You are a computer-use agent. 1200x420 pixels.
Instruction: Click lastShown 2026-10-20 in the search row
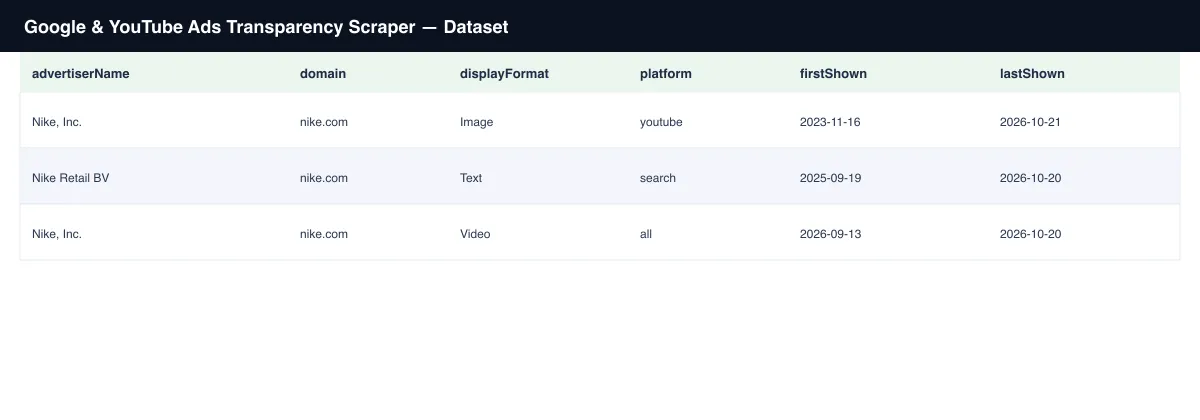1030,178
